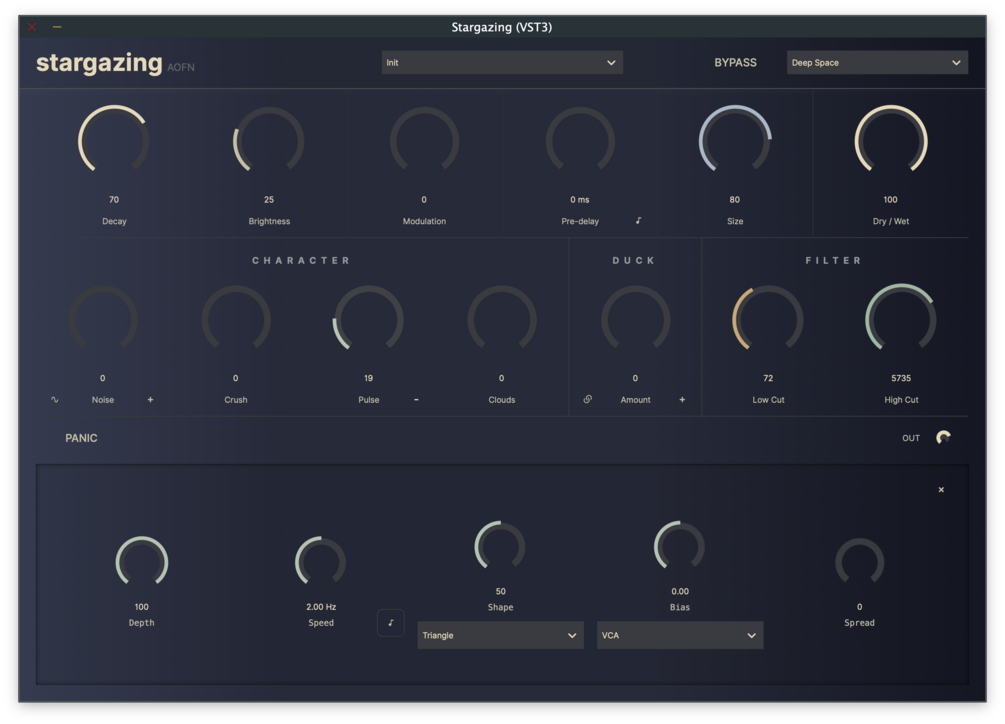Viewport: 1005px width, 724px height.
Task: Click the AOFN label
Action: coord(181,67)
